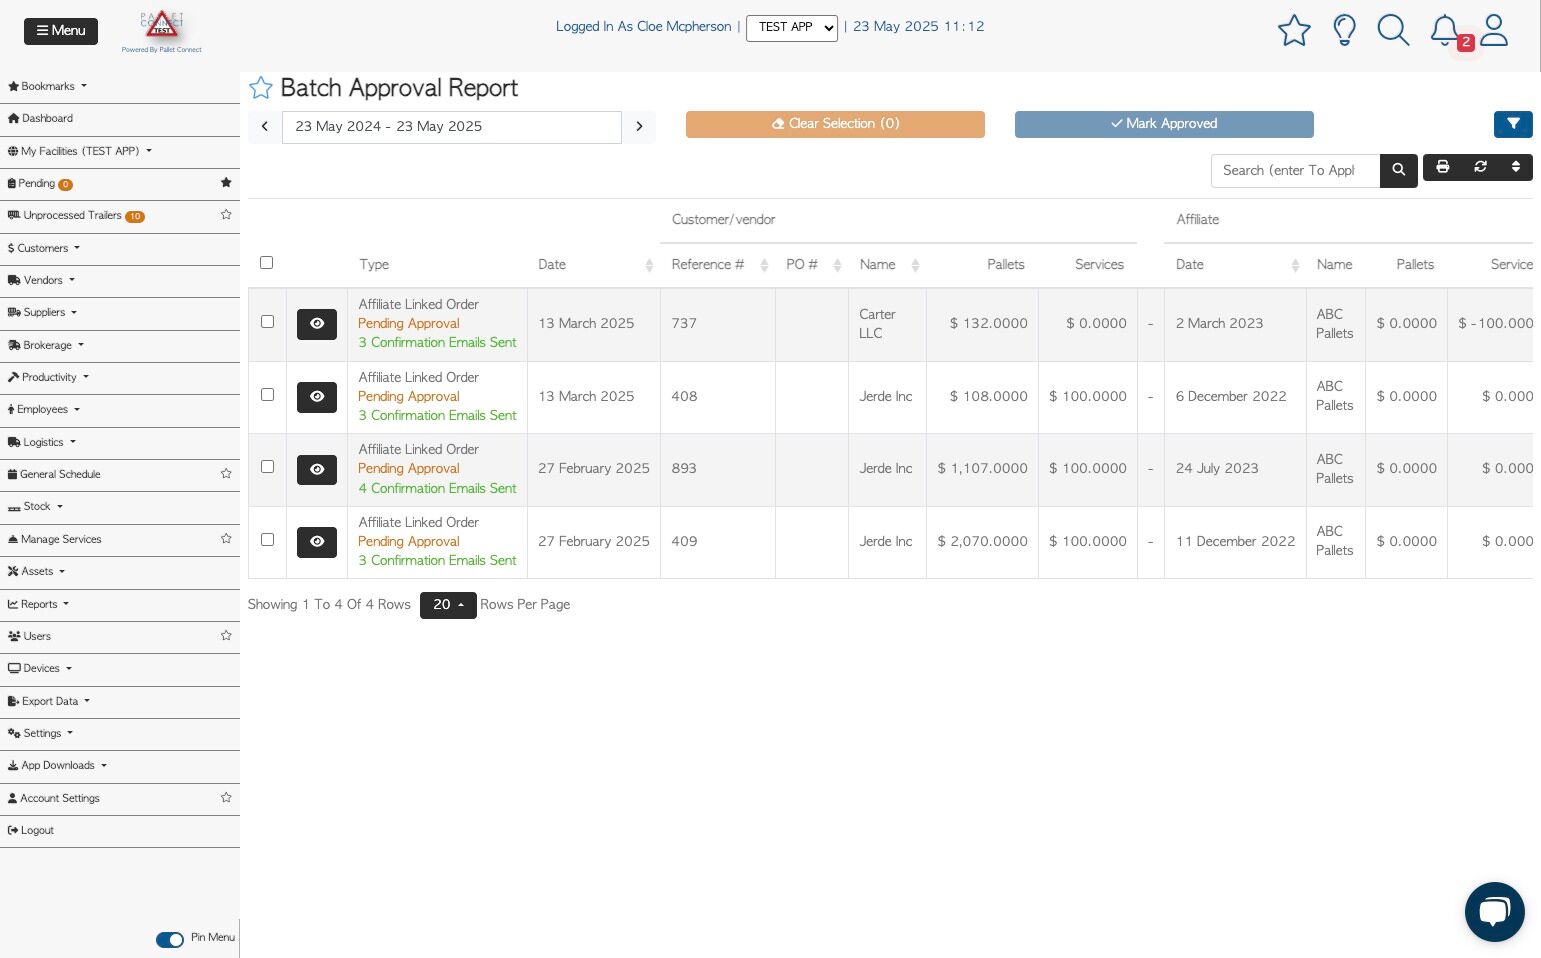Viewport: 1541px width, 958px height.
Task: Open the notifications bell
Action: 1445,30
